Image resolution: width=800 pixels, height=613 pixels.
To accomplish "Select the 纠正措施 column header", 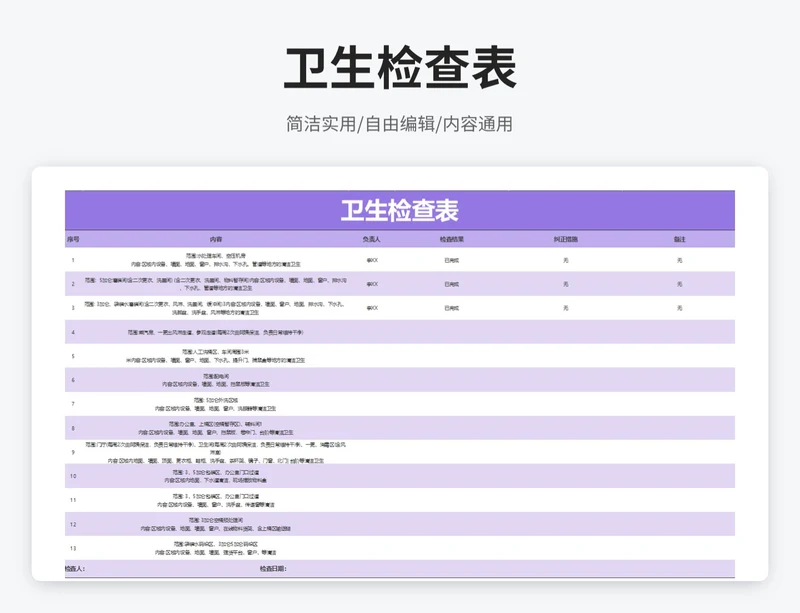I will [x=566, y=239].
